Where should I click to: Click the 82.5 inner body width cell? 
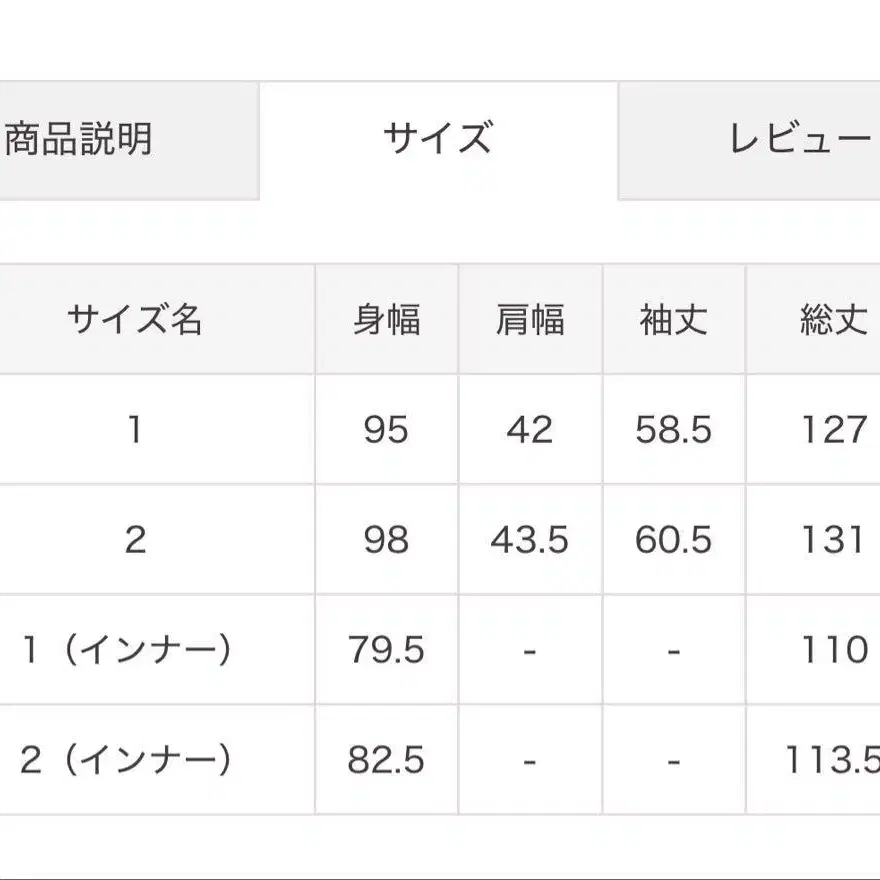[x=386, y=760]
